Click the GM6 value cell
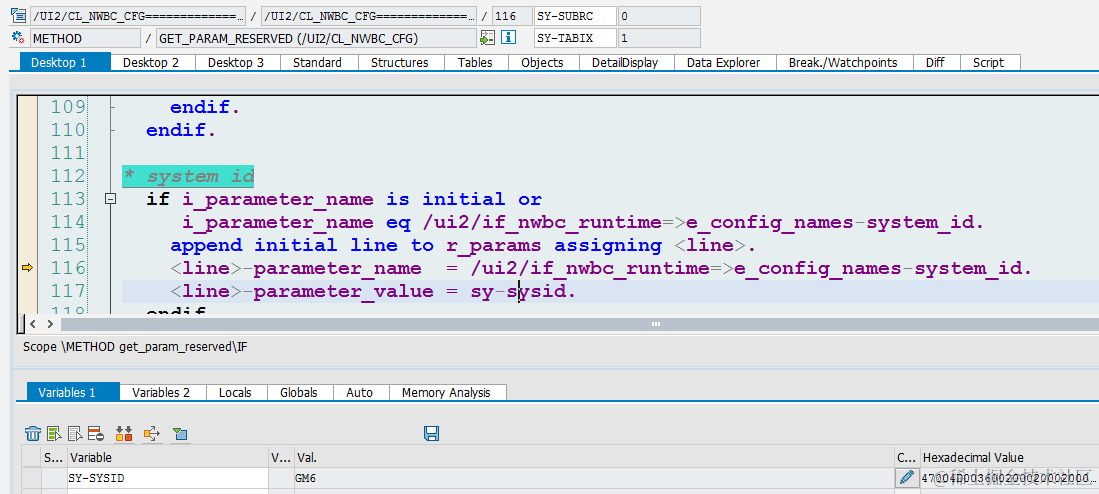This screenshot has height=494, width=1099. click(594, 479)
